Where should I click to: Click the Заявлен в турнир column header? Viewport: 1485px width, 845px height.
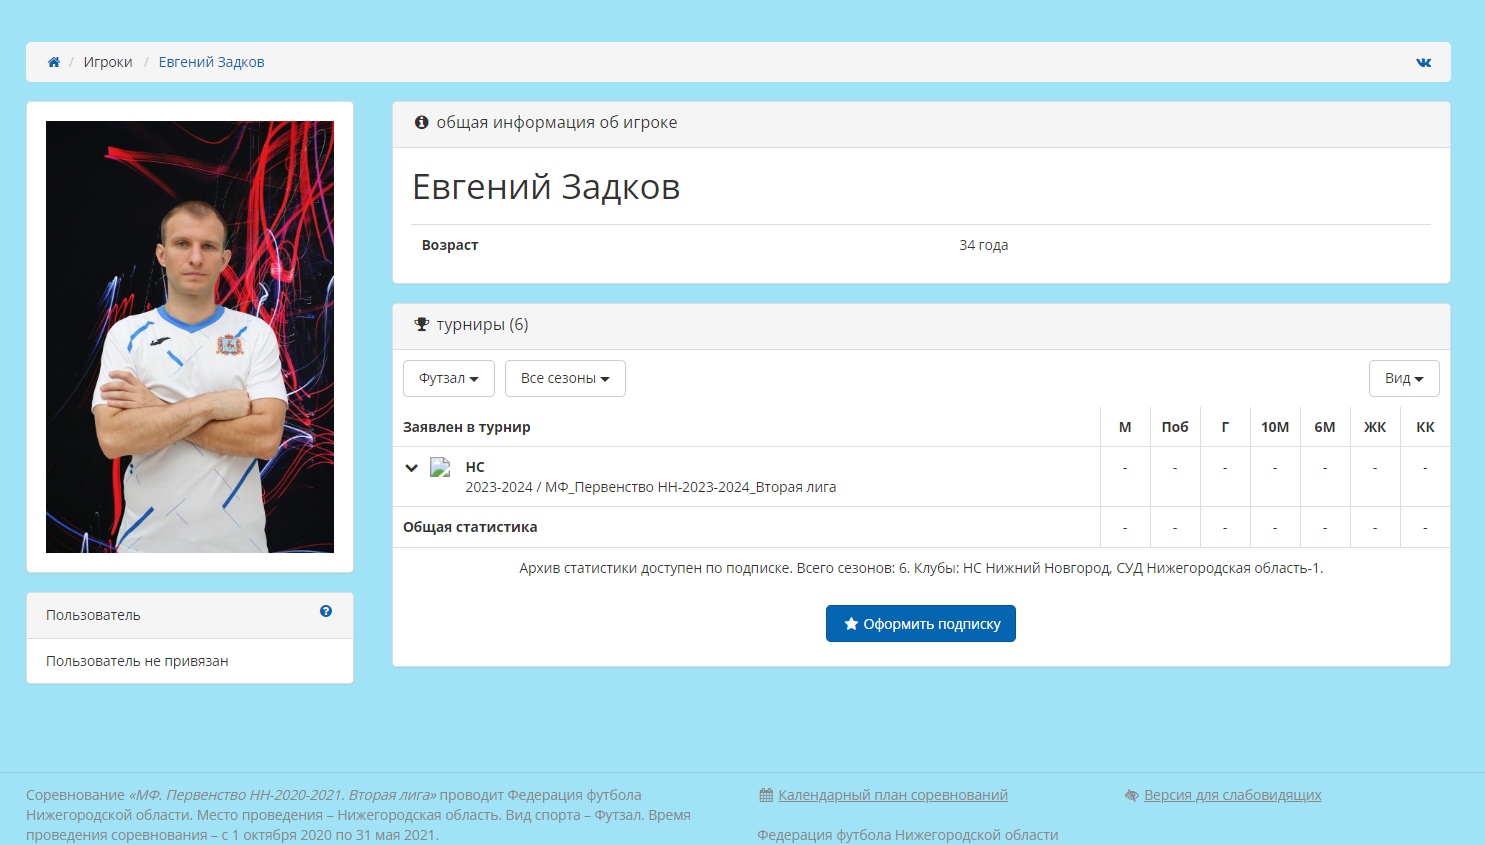pyautogui.click(x=467, y=427)
